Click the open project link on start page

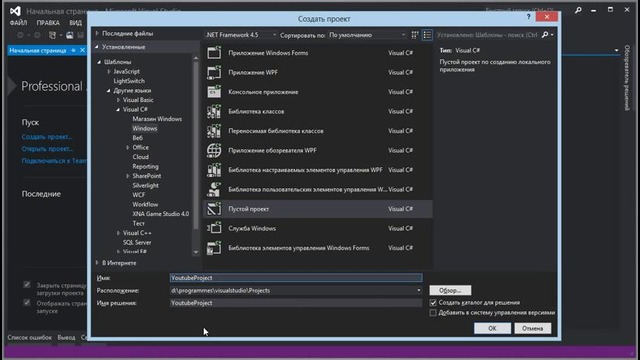pyautogui.click(x=48, y=149)
